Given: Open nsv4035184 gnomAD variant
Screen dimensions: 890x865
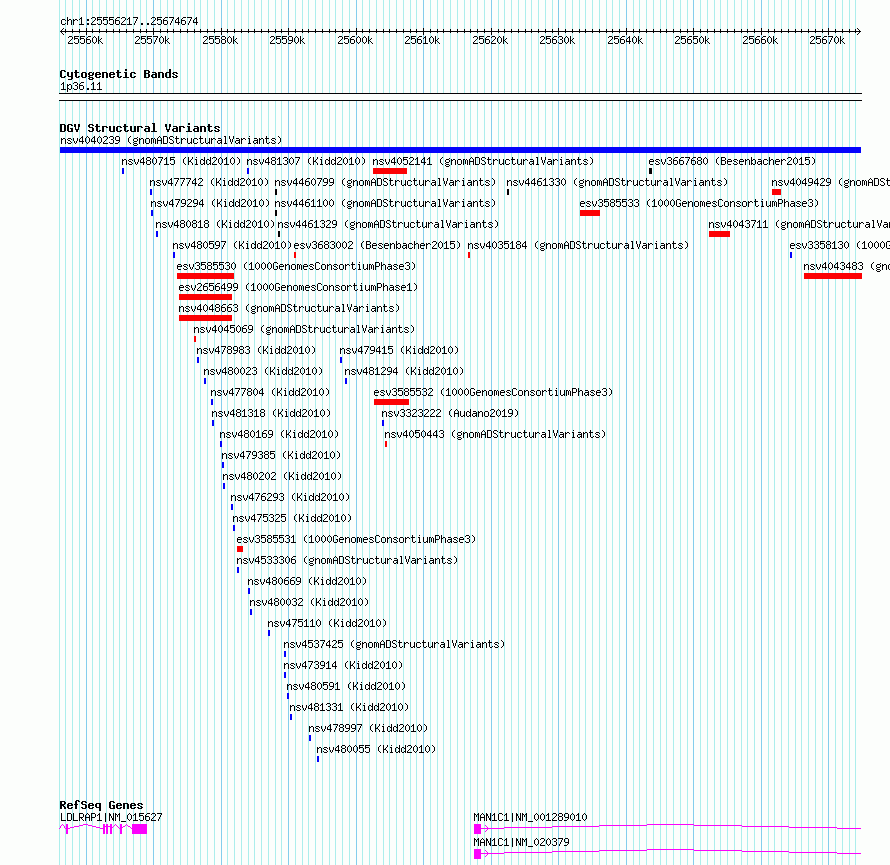Looking at the screenshot, I should click(578, 245).
